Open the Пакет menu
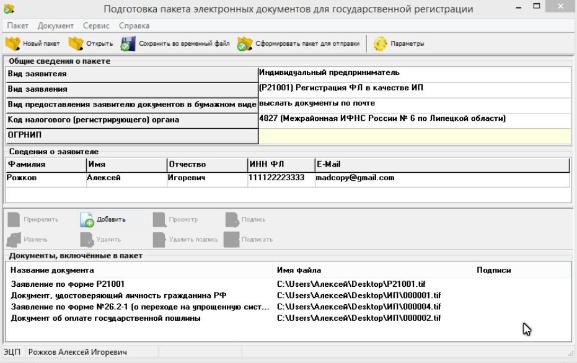This screenshot has width=577, height=363. pyautogui.click(x=17, y=26)
